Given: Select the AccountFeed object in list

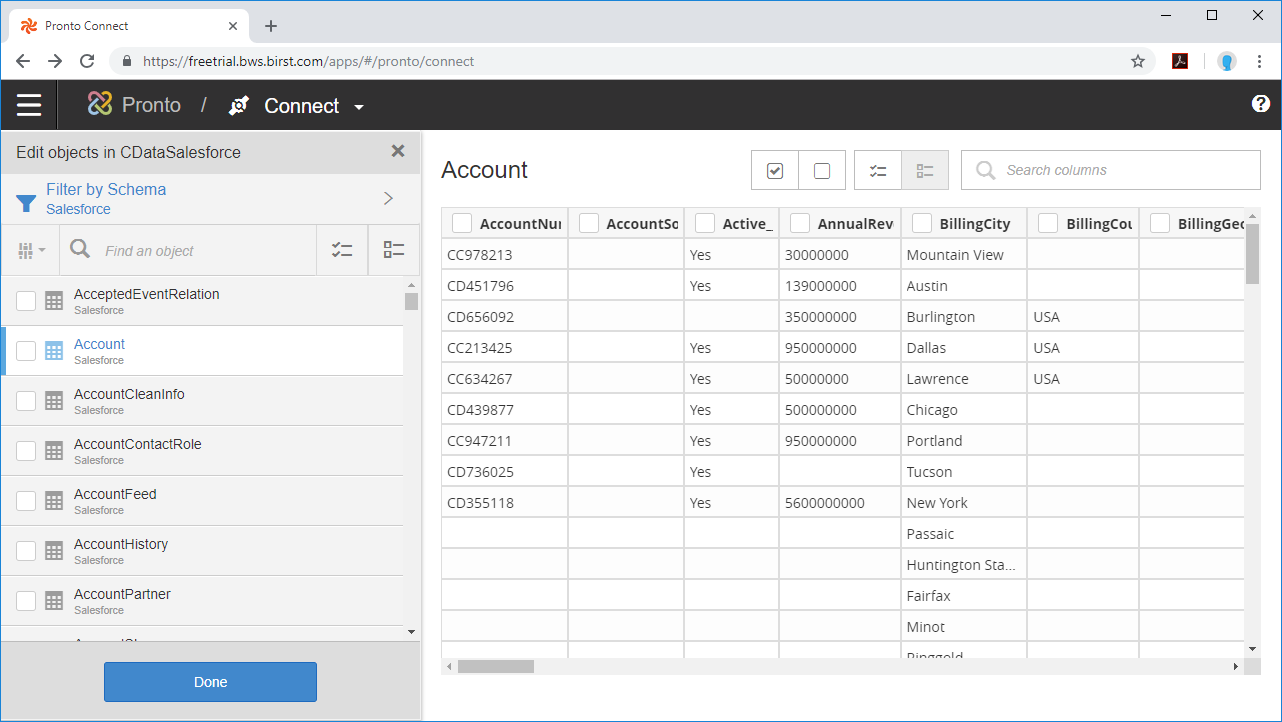Looking at the screenshot, I should (115, 494).
